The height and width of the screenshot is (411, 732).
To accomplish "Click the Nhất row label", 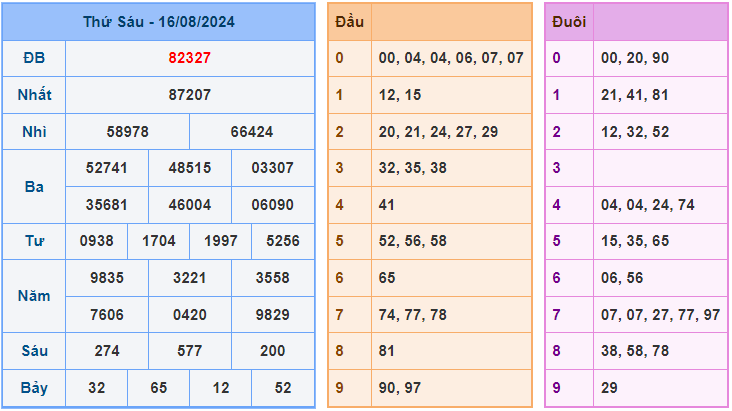I will [34, 95].
